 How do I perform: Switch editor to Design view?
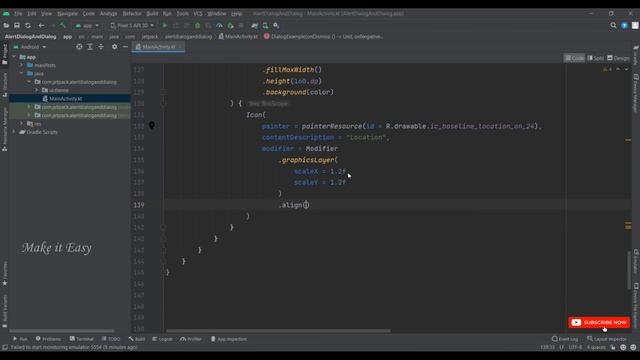click(618, 58)
